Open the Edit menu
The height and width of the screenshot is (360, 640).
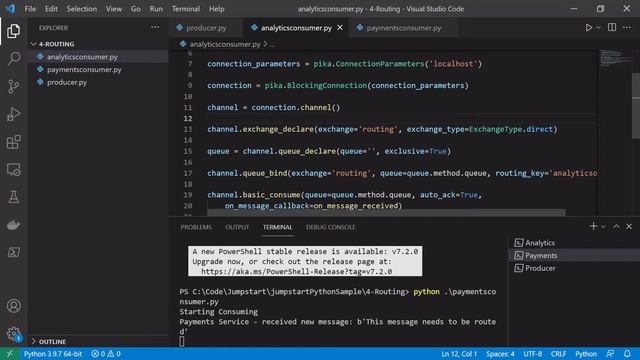51,9
